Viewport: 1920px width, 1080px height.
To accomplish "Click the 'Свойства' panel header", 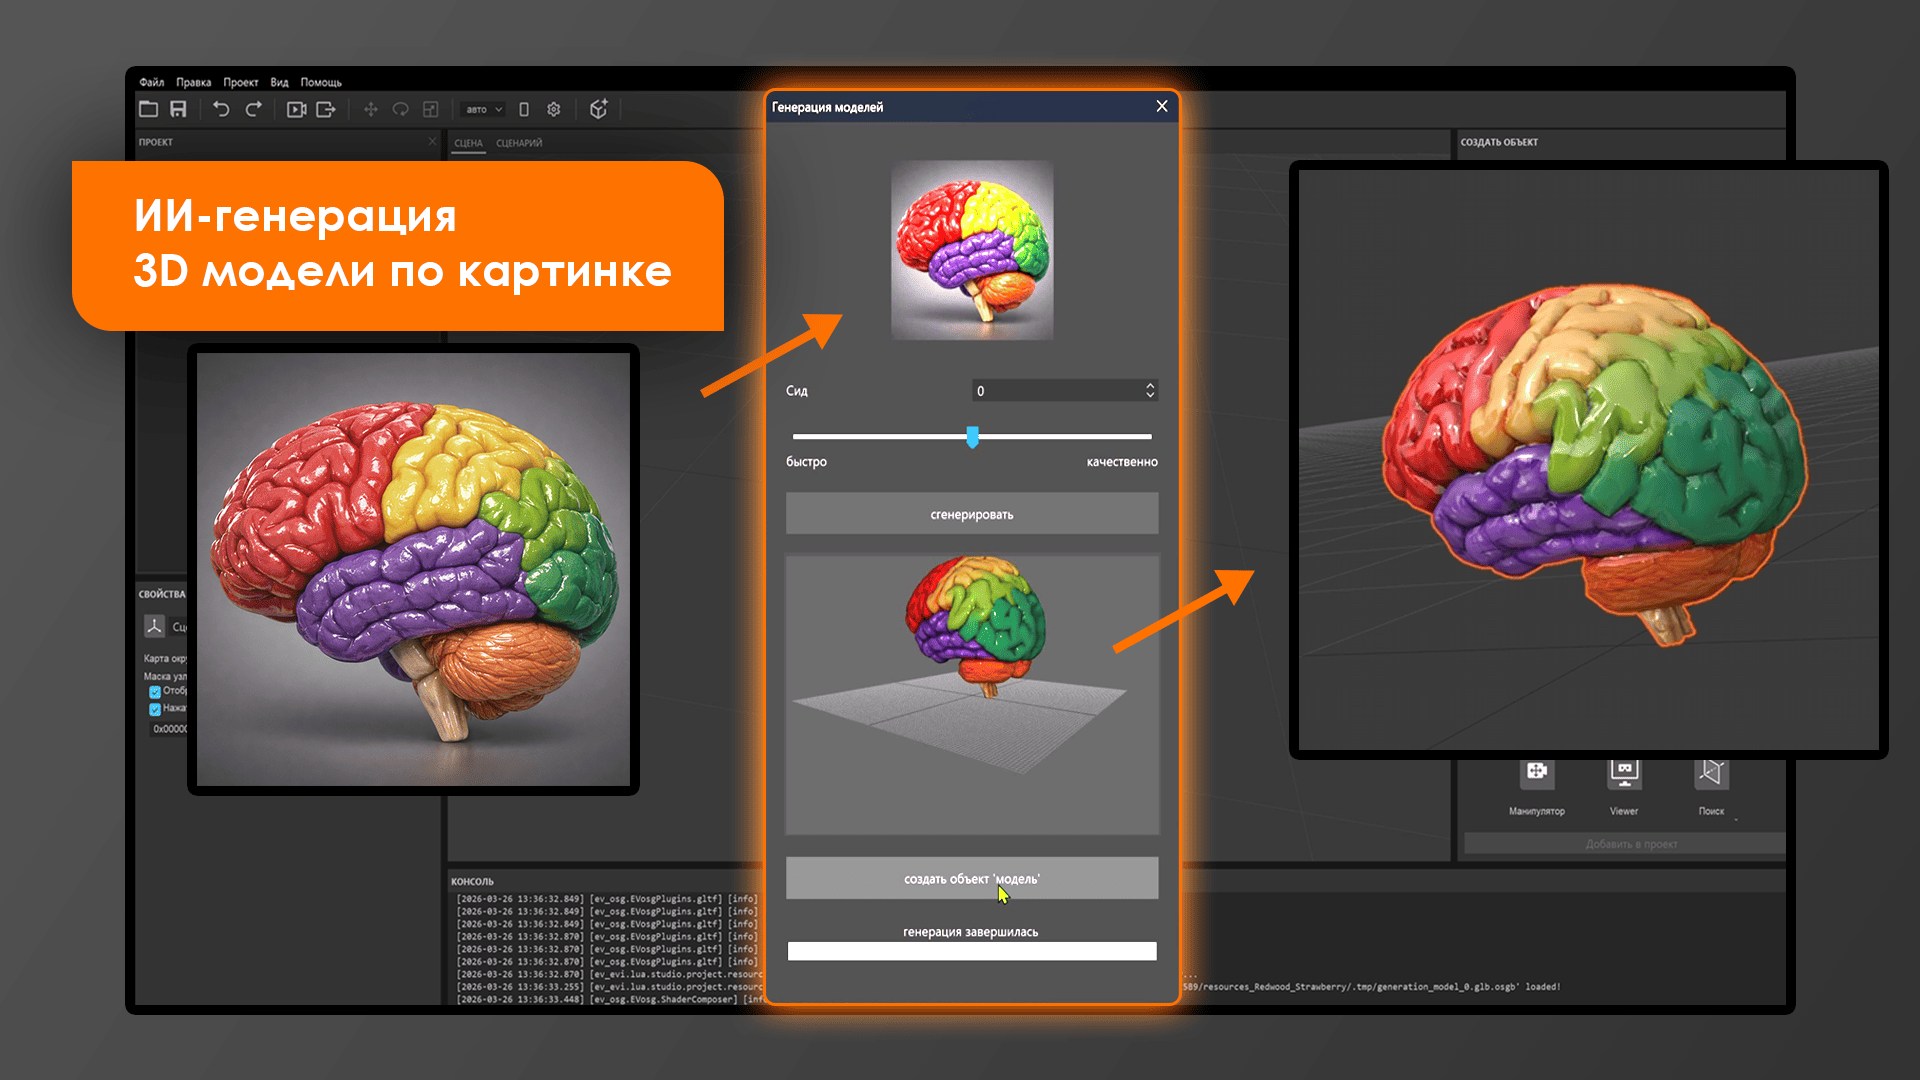I will 162,594.
